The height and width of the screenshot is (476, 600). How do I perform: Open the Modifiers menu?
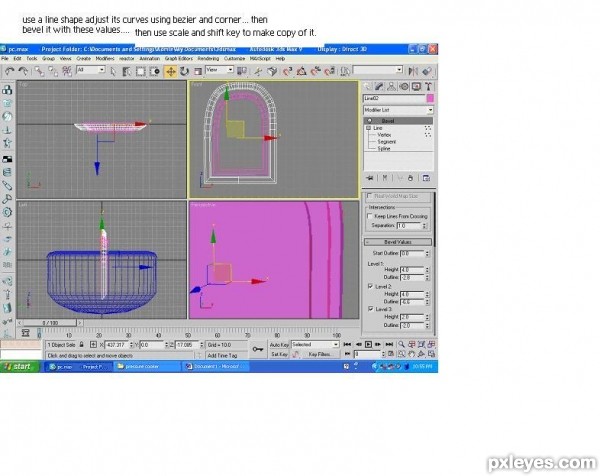[x=105, y=59]
